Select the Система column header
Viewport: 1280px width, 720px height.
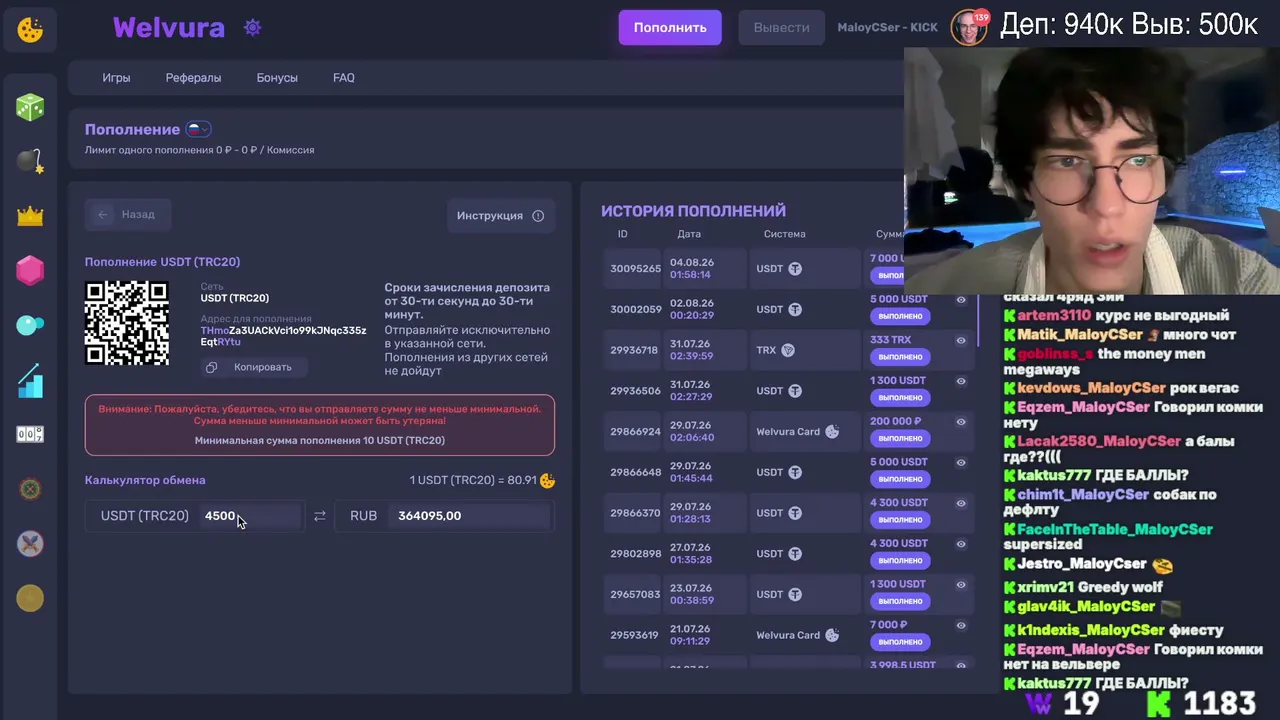[x=784, y=234]
